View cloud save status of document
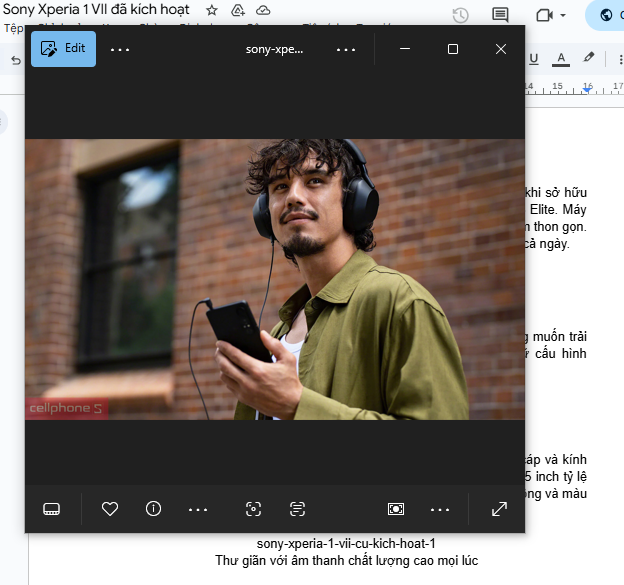 coord(263,10)
